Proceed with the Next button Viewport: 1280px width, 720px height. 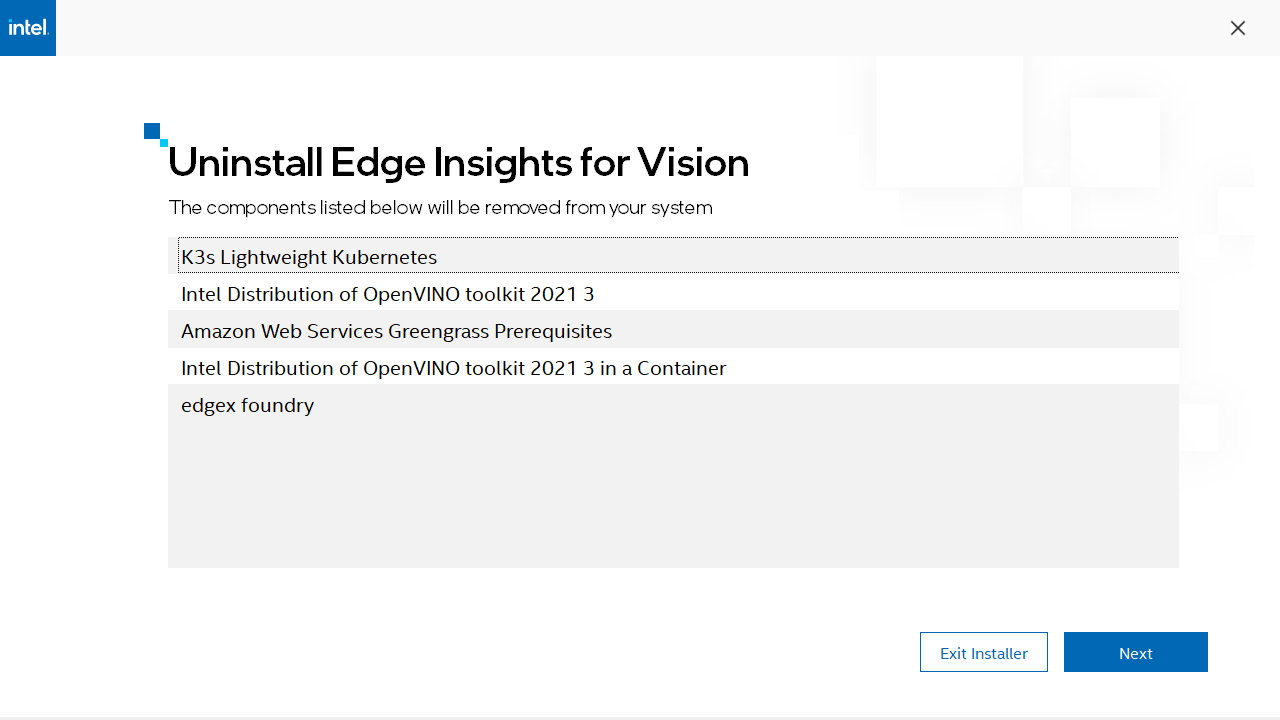1135,652
